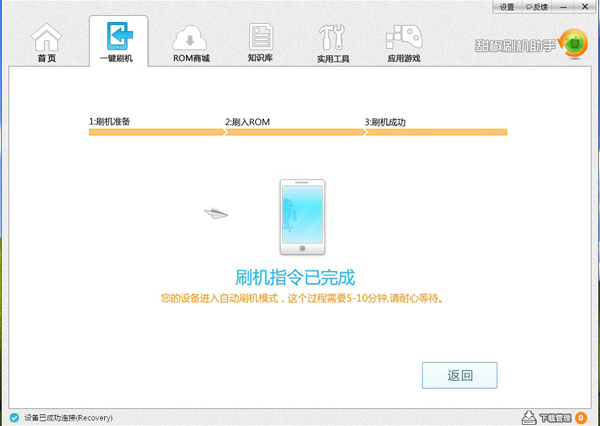This screenshot has height=426, width=600.
Task: Click the 2:刷入ROM step label
Action: [247, 122]
